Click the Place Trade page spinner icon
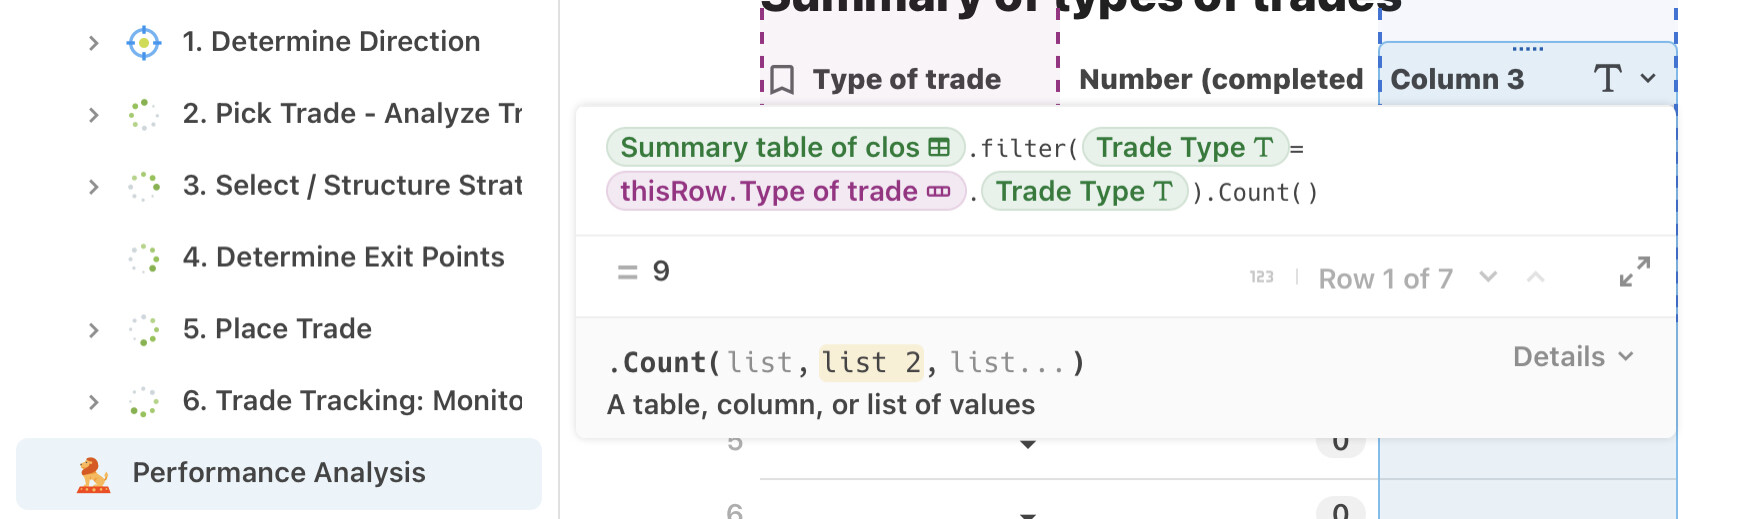Viewport: 1759px width, 519px height. point(144,330)
